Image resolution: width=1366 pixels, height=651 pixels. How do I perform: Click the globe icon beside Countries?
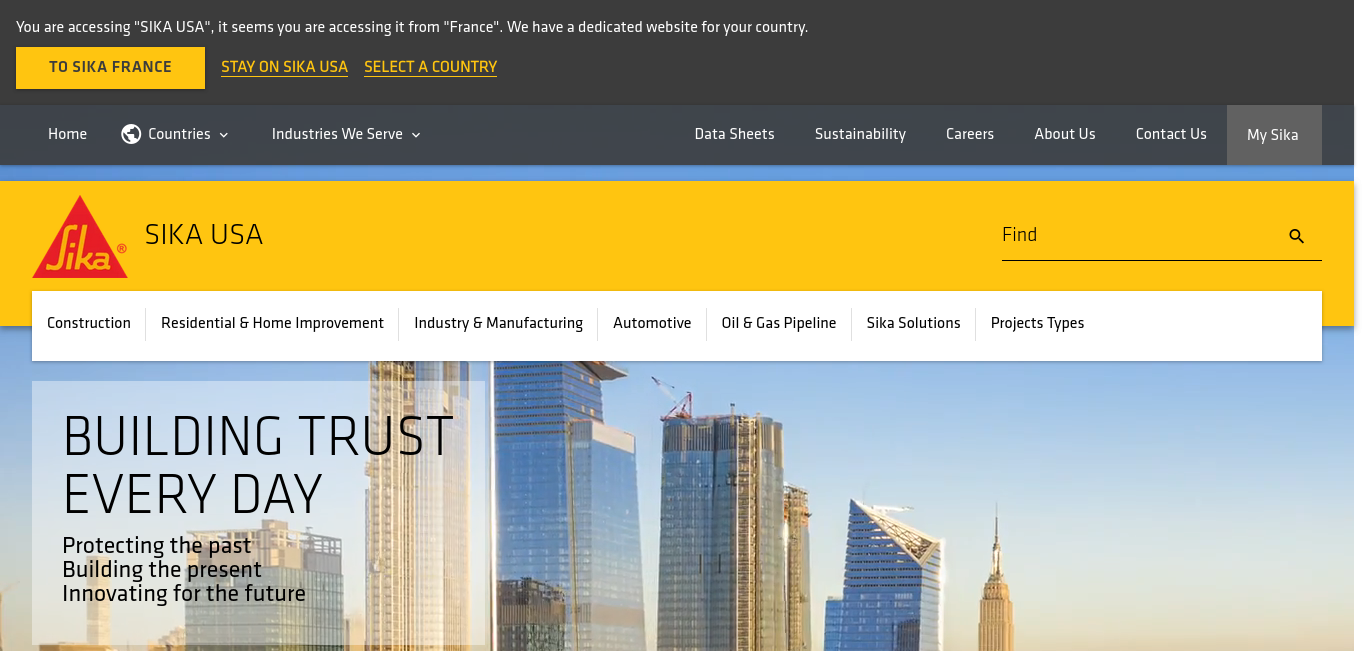click(x=131, y=134)
